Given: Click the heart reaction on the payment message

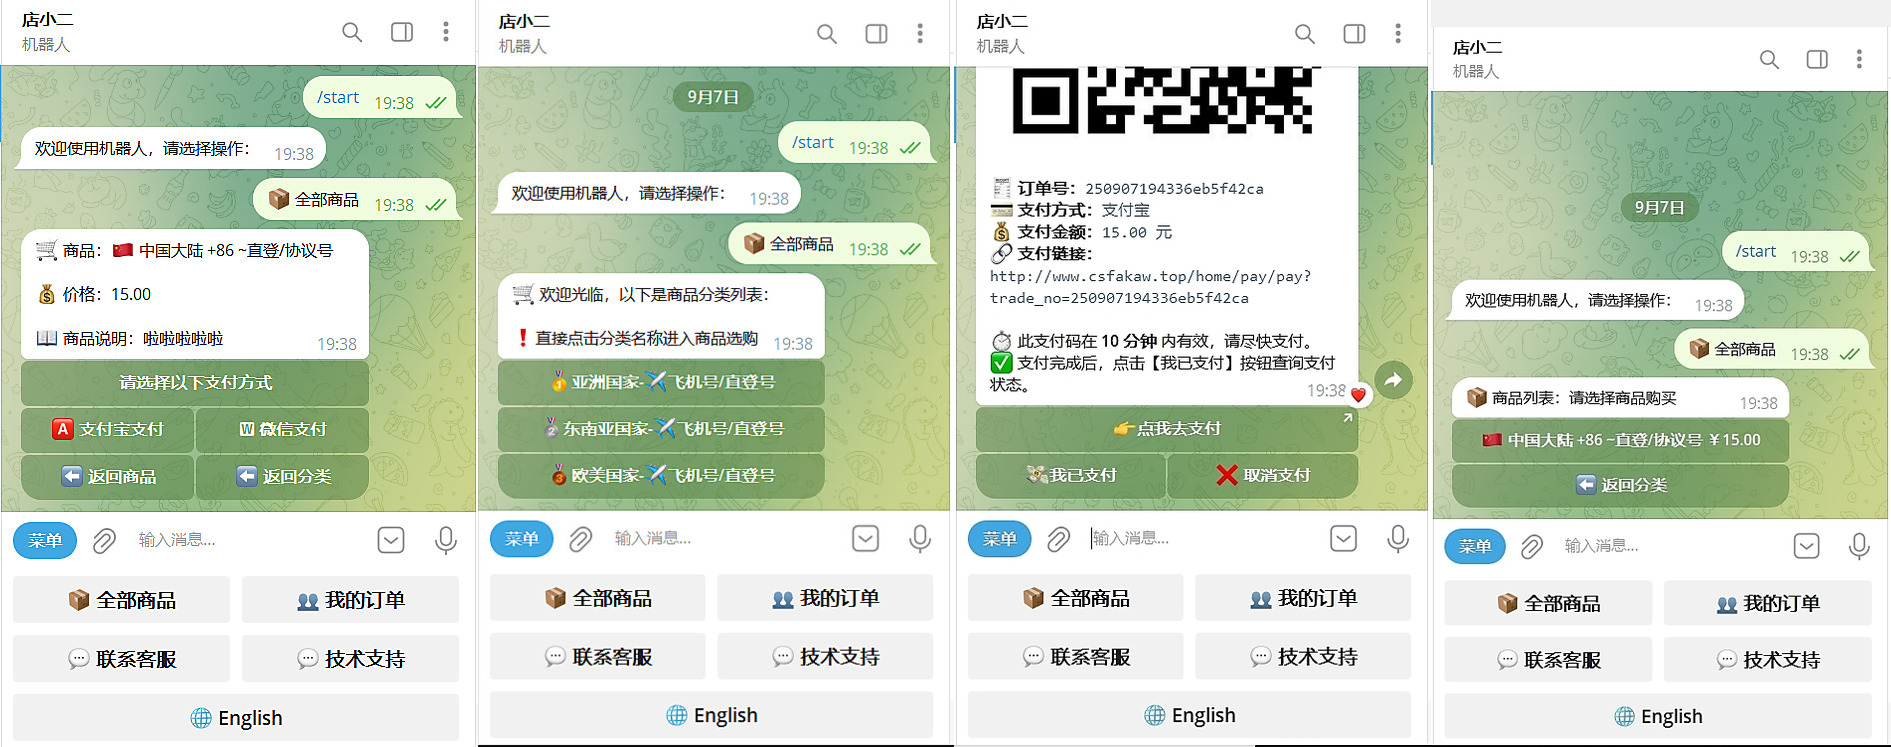Looking at the screenshot, I should pos(1357,394).
